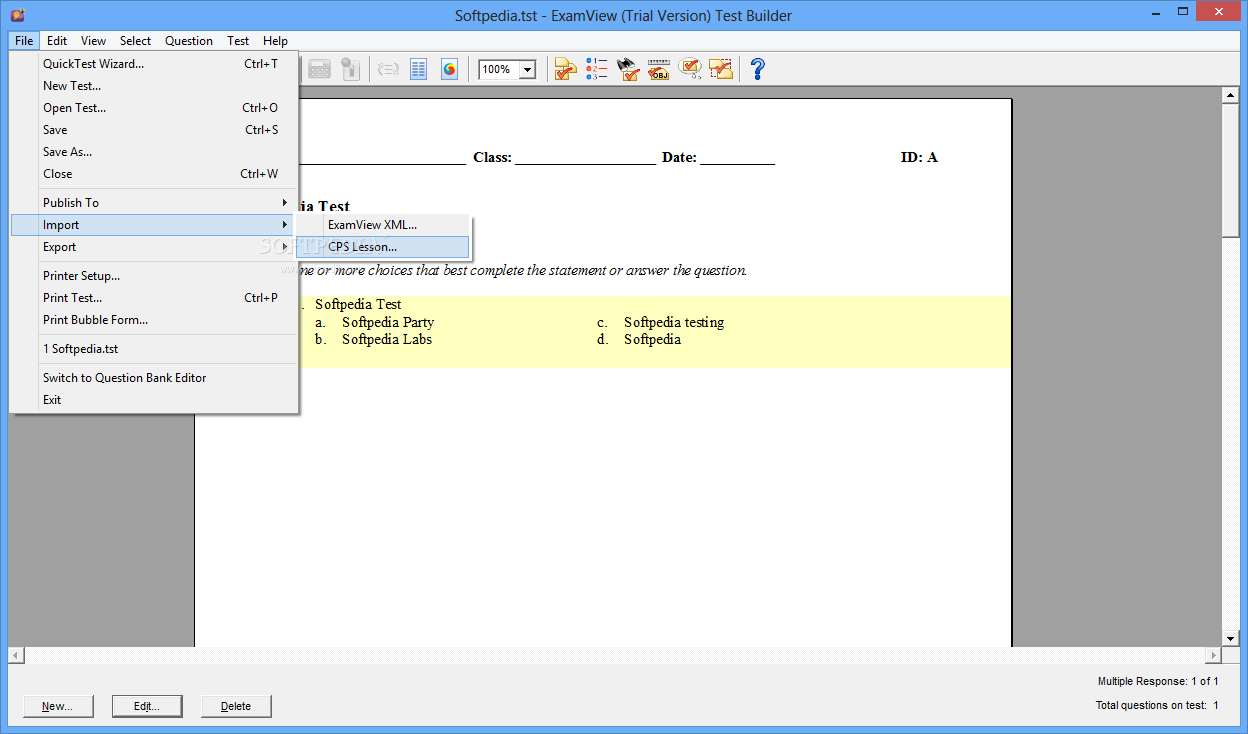Open the 100% zoom dropdown
The height and width of the screenshot is (734, 1248).
(527, 70)
